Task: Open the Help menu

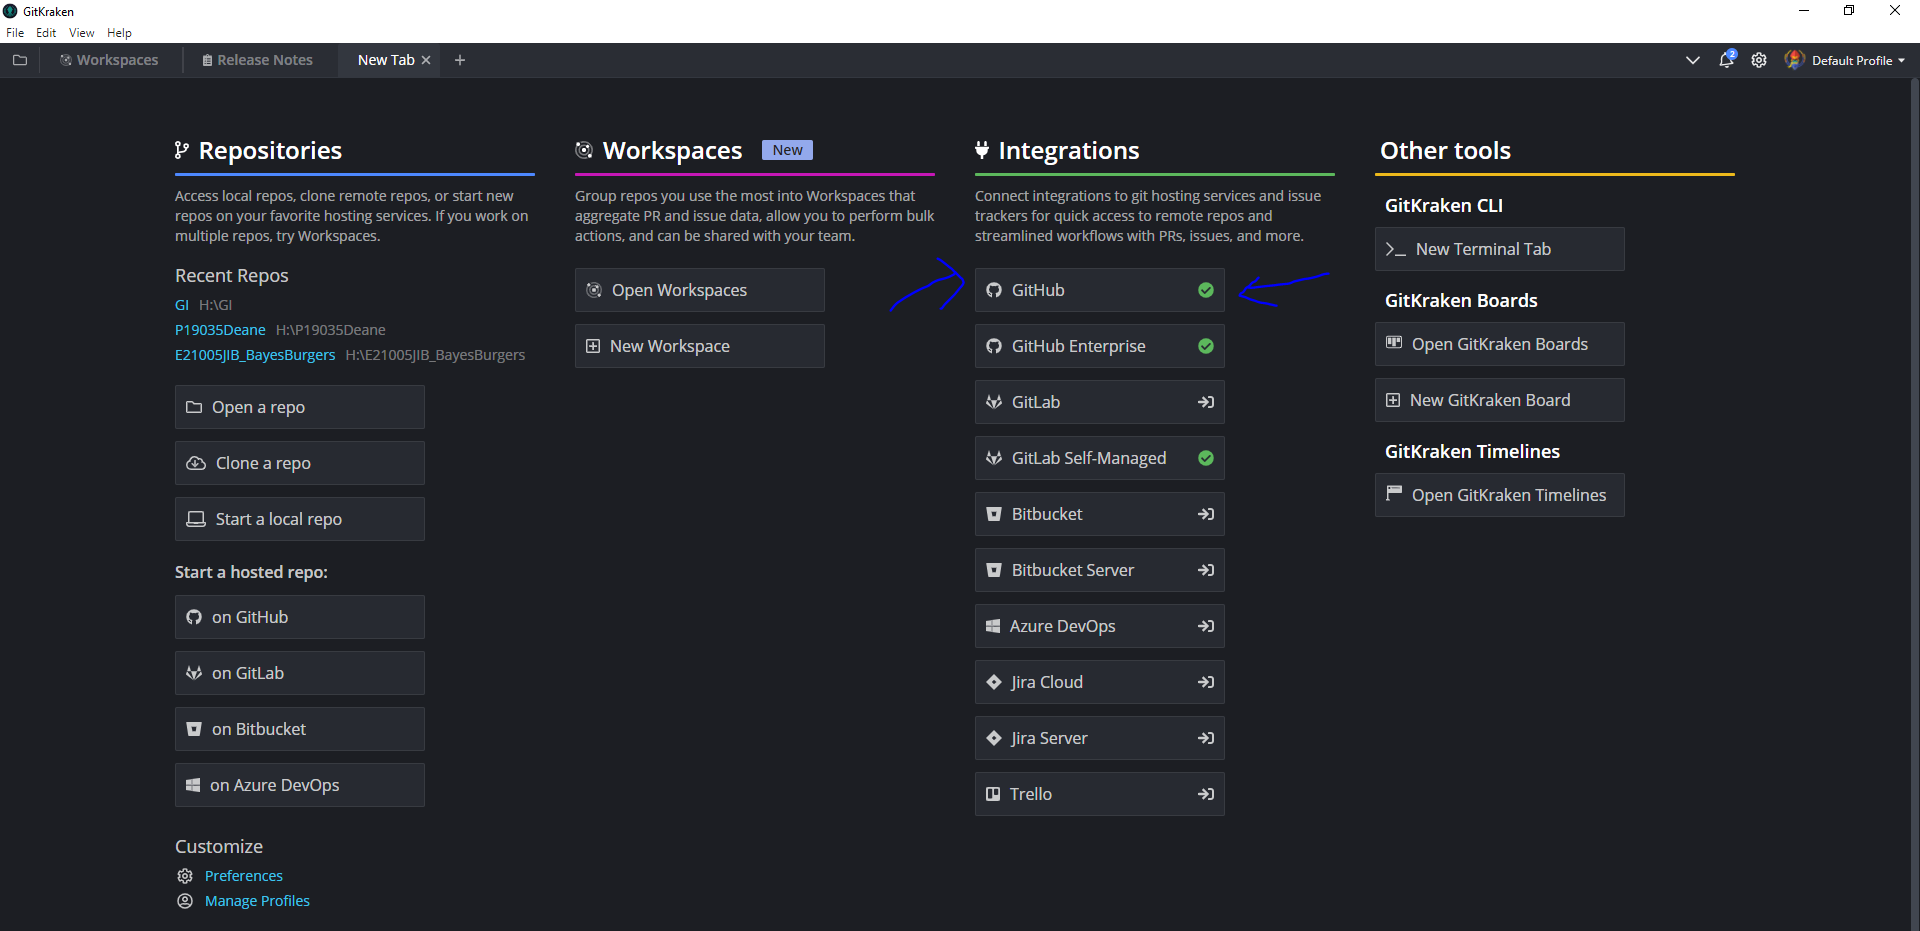Action: (x=119, y=33)
